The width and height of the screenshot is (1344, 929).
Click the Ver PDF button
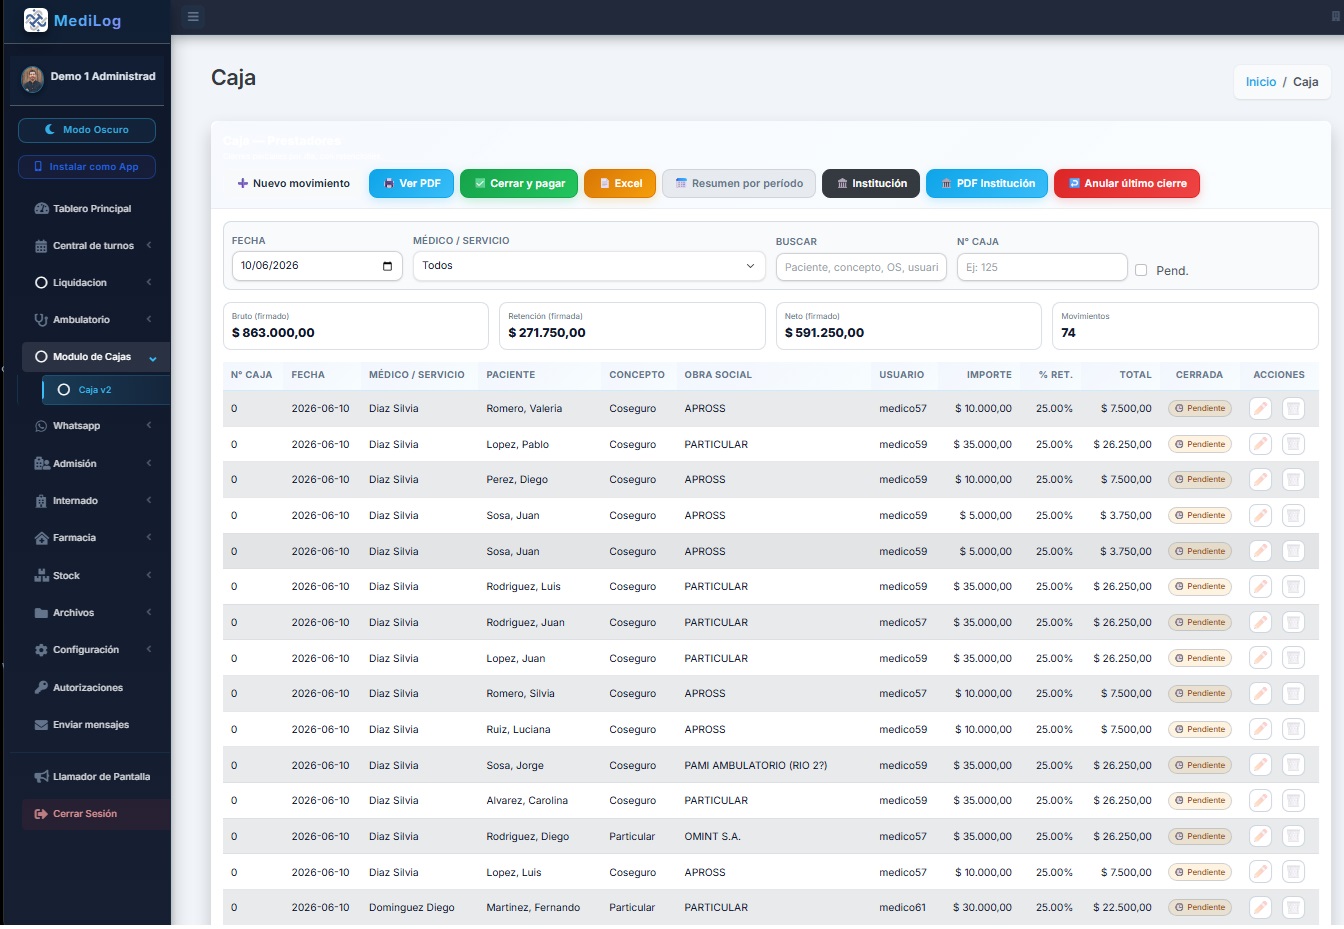(411, 184)
